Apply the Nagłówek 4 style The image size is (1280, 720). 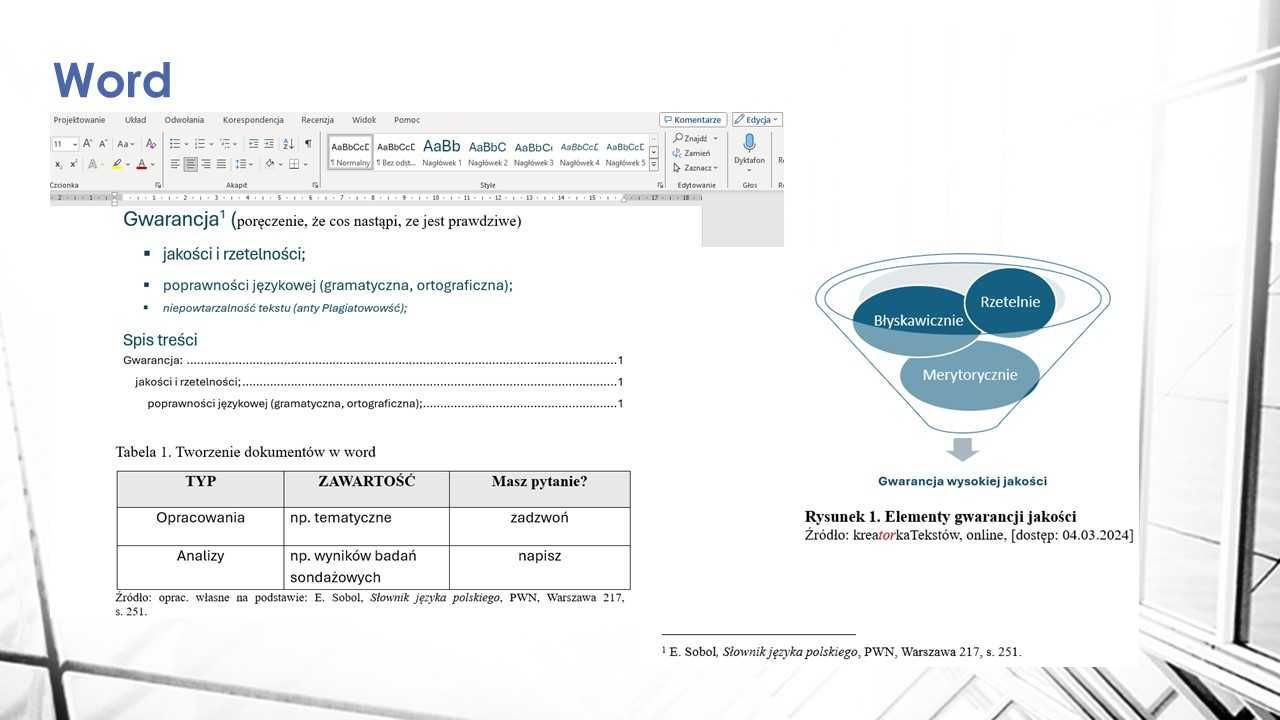580,153
